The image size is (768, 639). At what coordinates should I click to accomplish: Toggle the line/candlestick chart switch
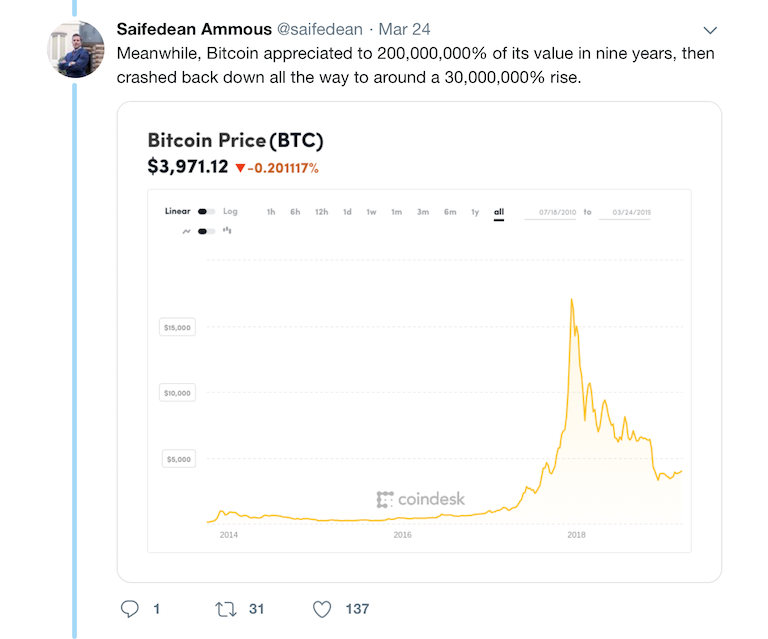point(206,231)
